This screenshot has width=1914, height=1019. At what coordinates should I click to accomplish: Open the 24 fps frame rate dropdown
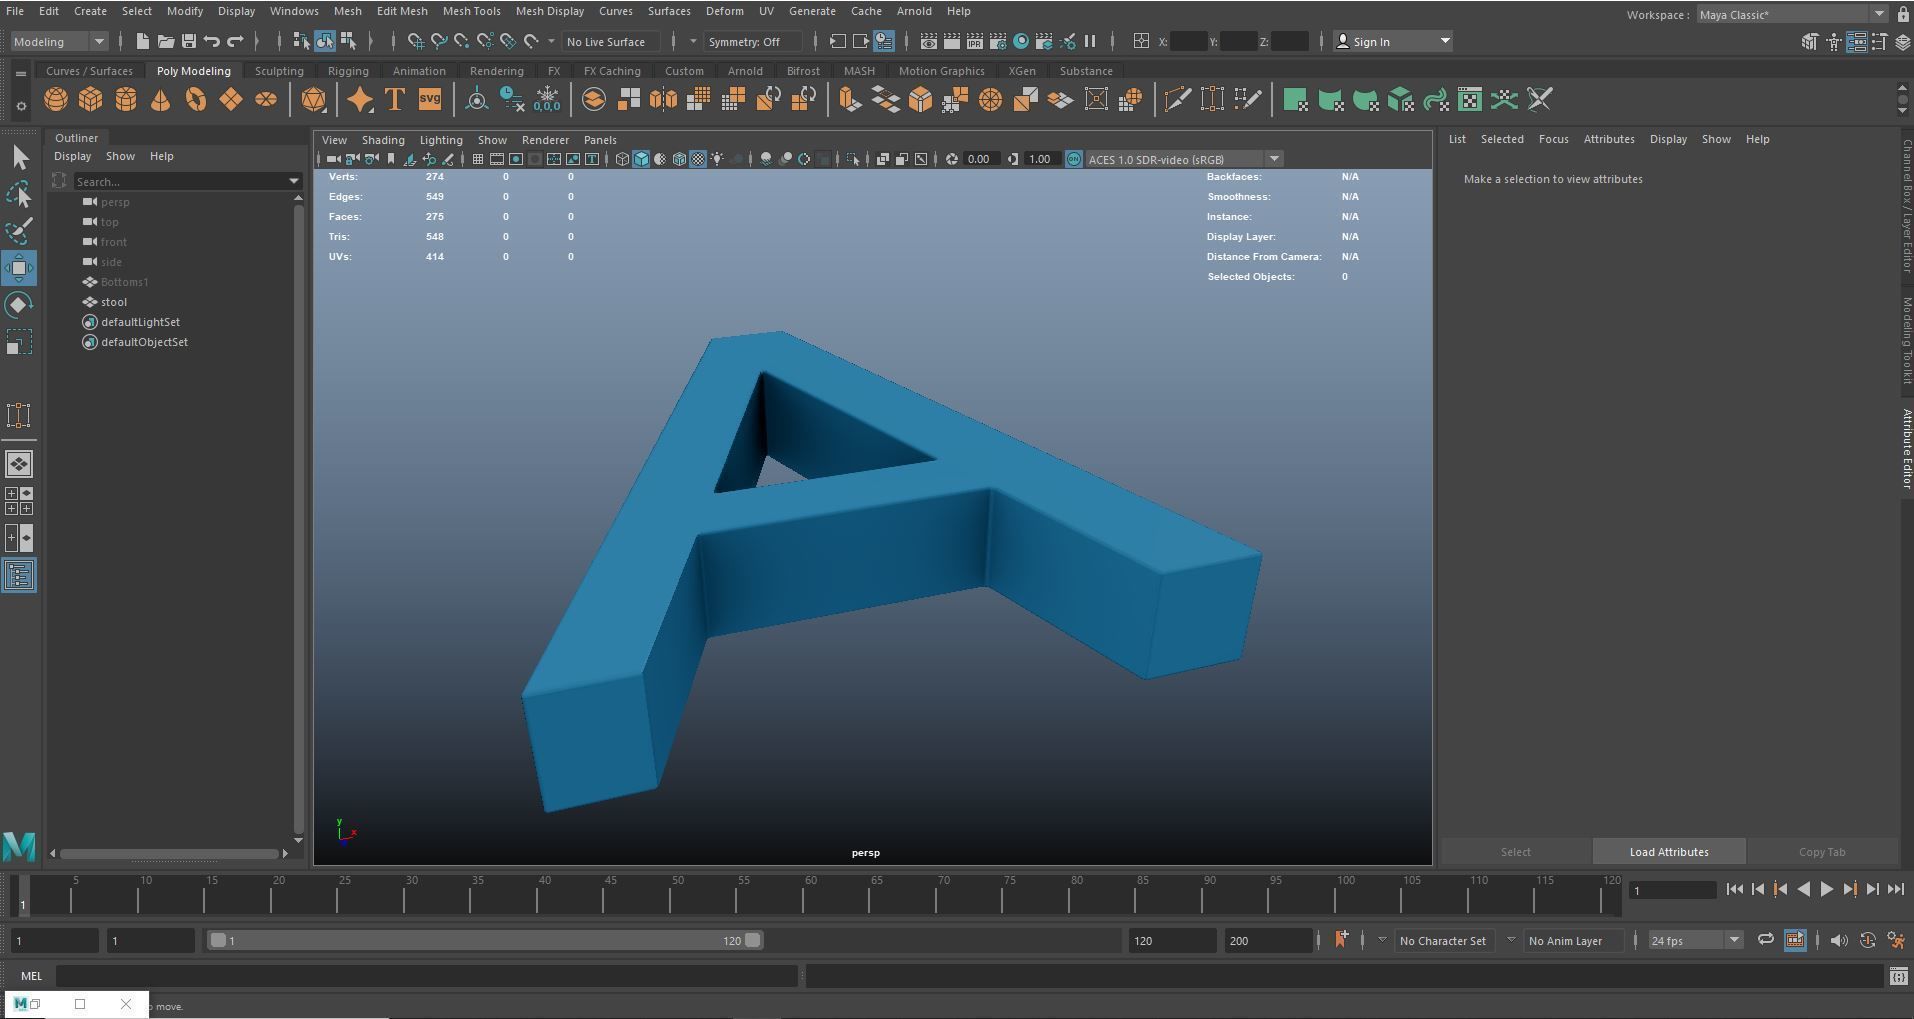1695,940
